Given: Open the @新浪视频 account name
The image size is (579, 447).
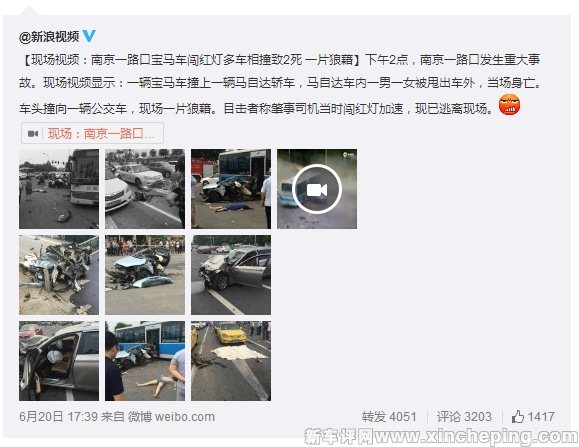Looking at the screenshot, I should click(x=49, y=37).
